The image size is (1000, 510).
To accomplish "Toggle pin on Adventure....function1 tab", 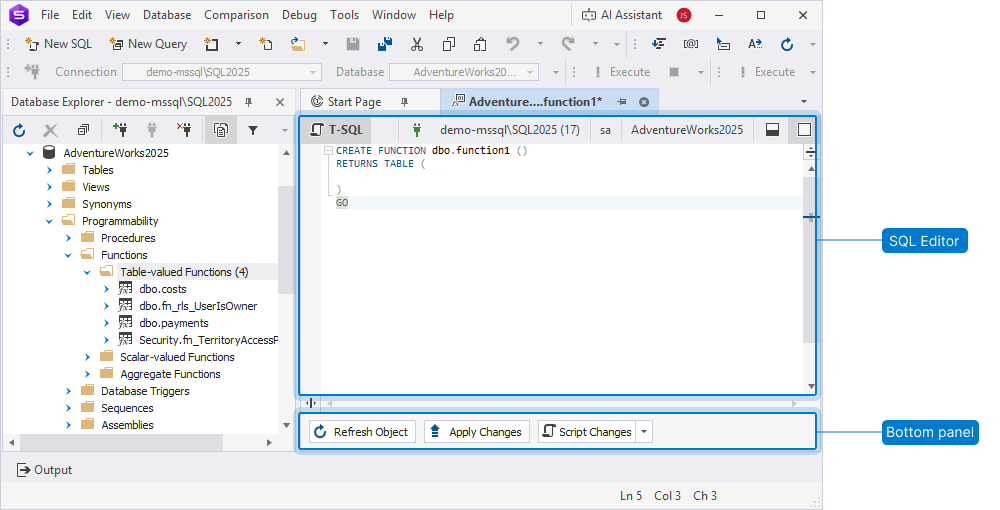I will (622, 102).
